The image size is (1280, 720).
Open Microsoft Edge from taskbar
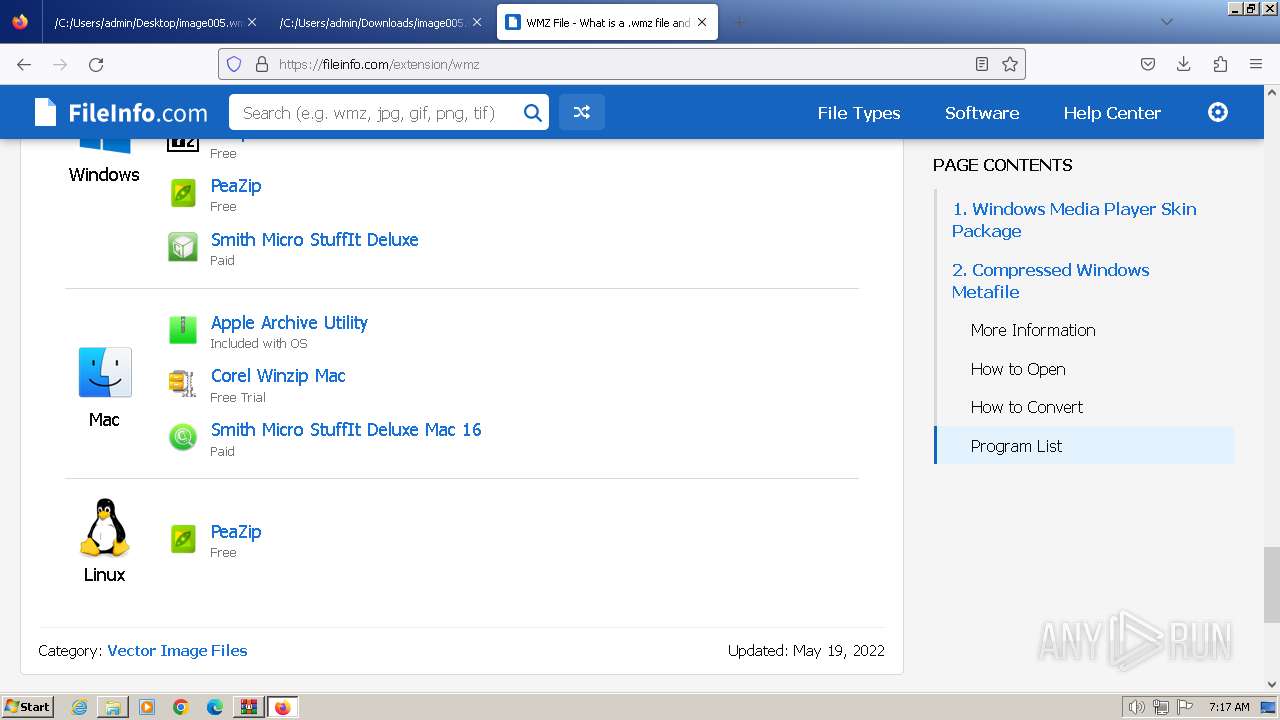tap(215, 707)
